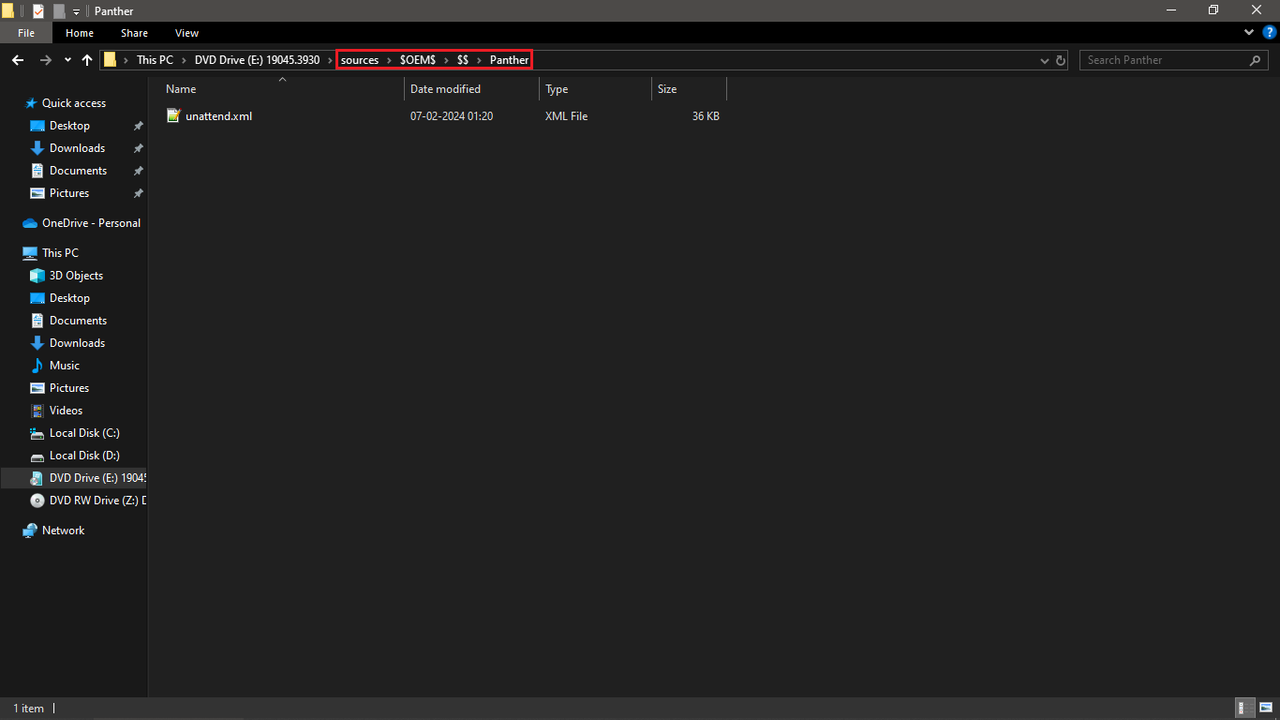Switch to details view in status bar

[x=1245, y=708]
